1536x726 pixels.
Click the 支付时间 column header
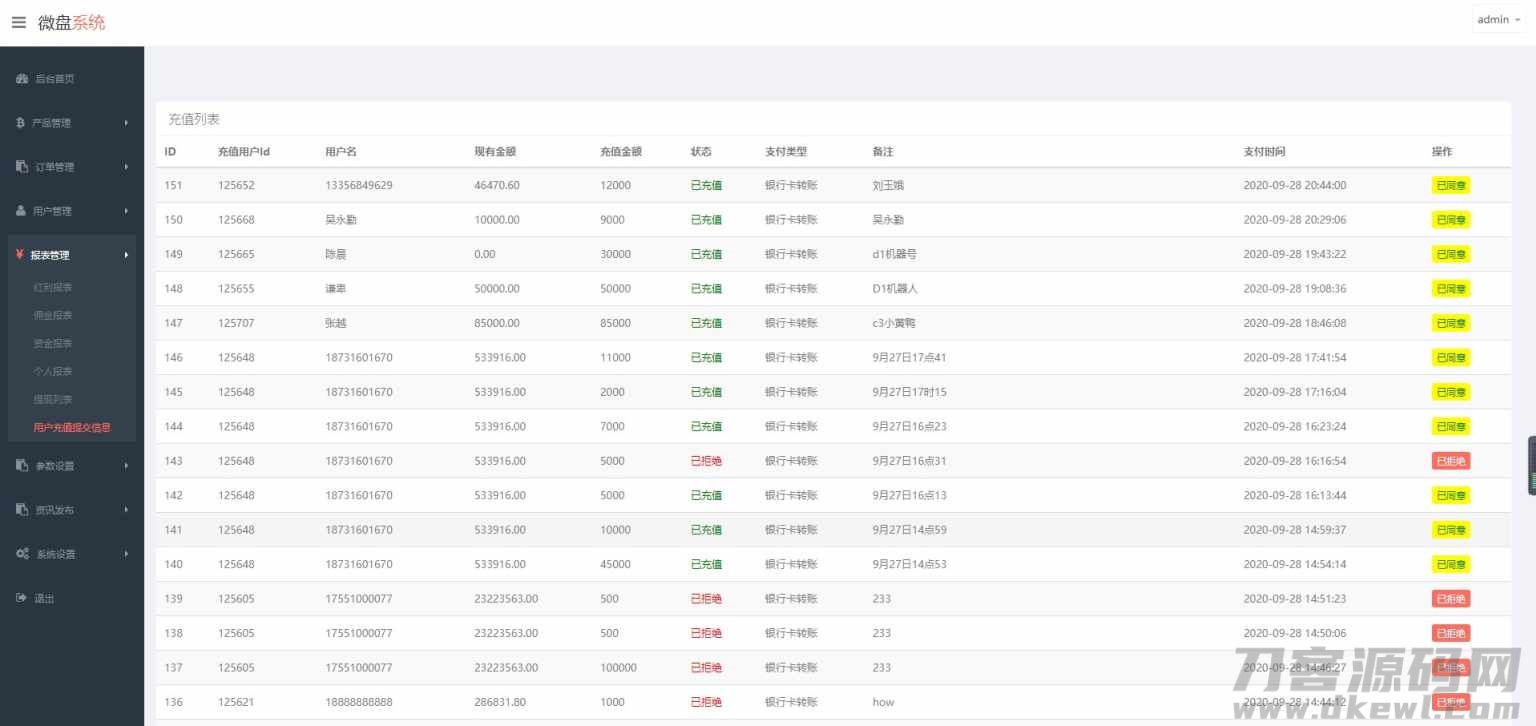point(1264,152)
